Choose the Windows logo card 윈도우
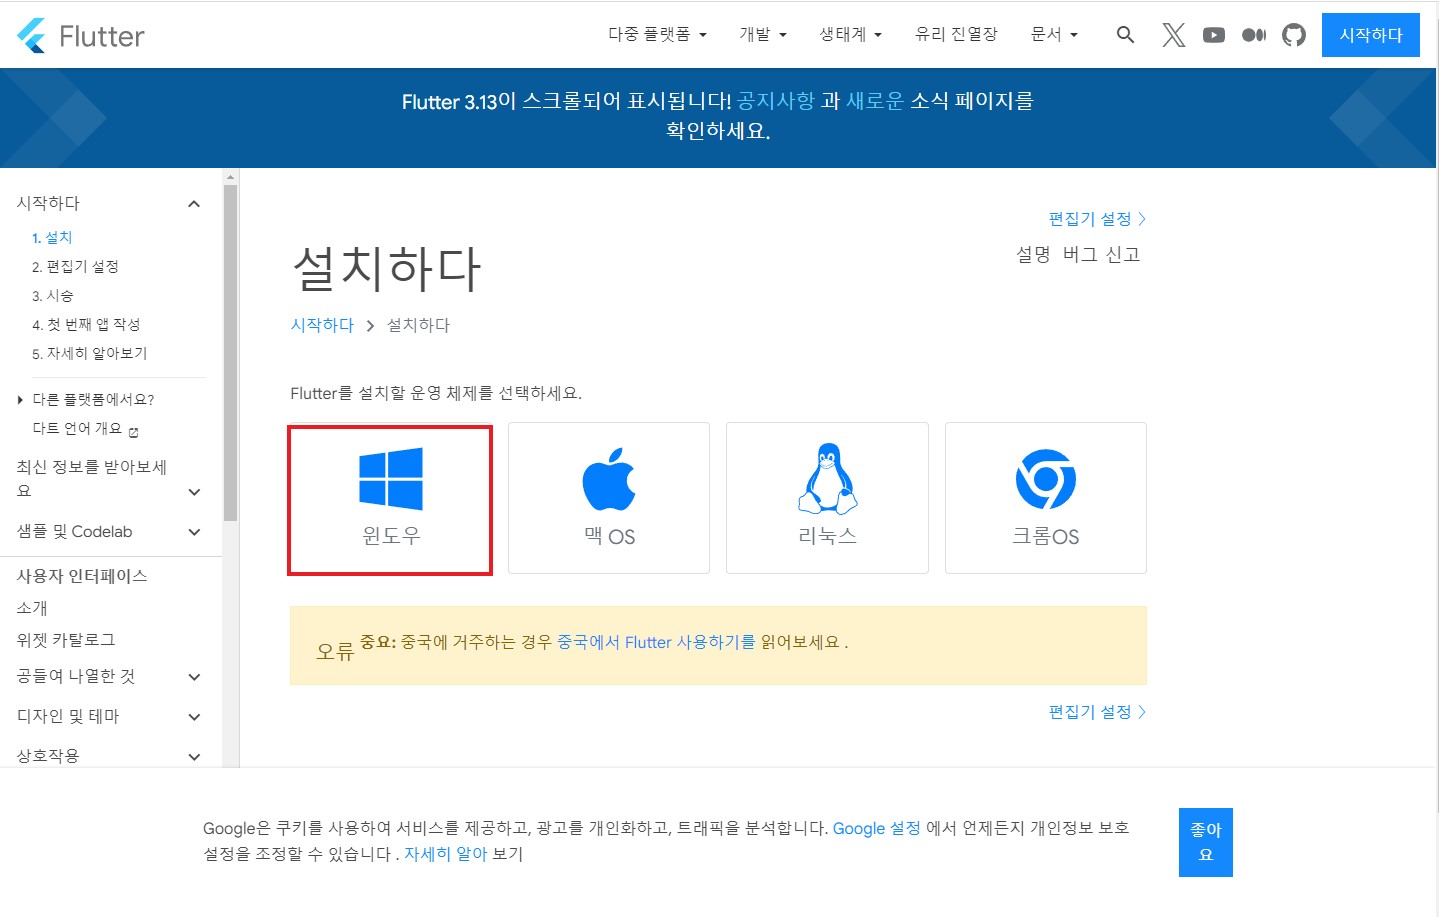 click(390, 500)
